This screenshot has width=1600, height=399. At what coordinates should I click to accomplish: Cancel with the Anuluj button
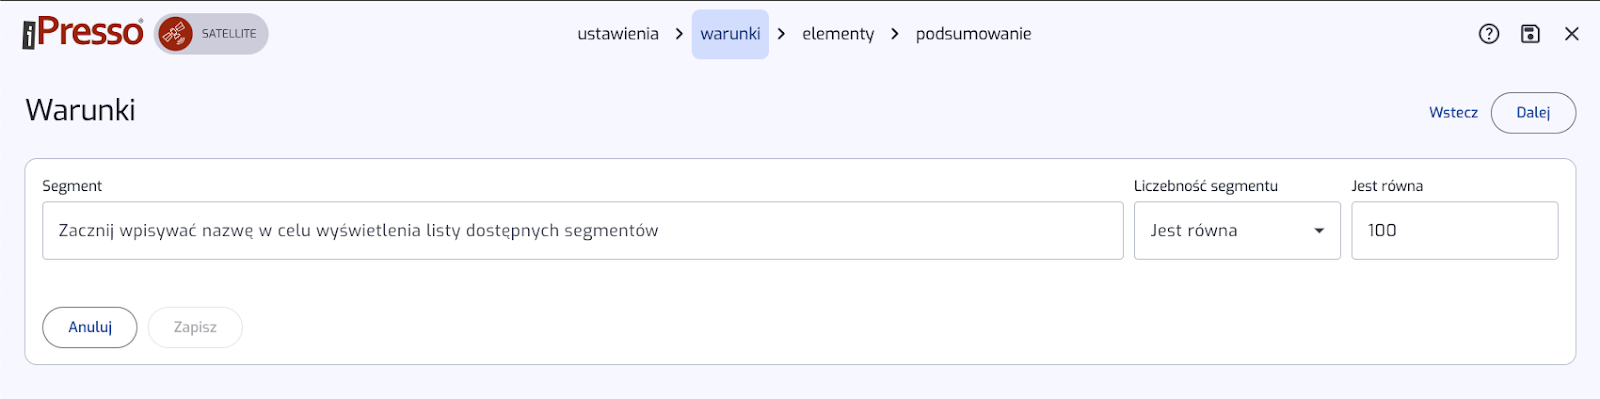90,327
